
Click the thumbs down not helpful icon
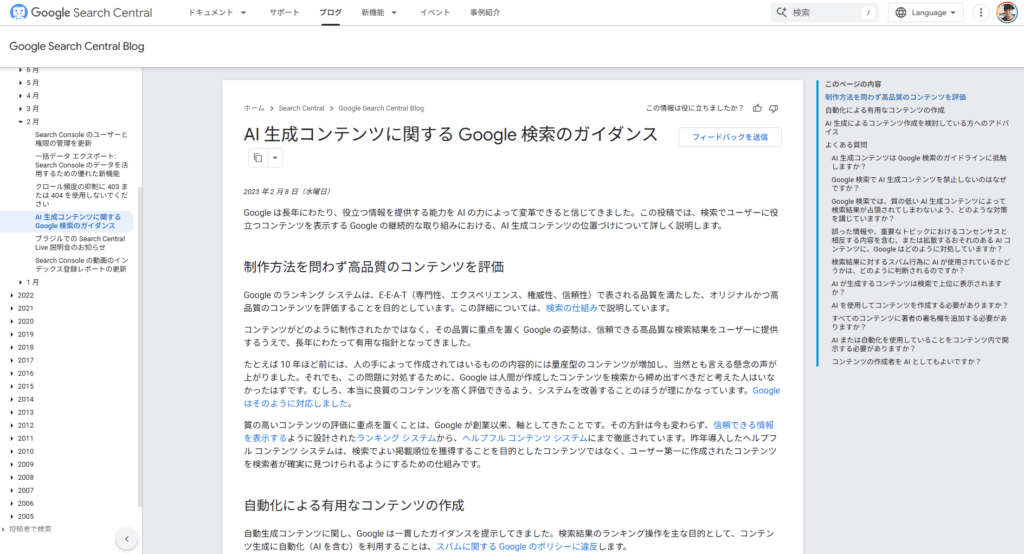coord(774,108)
